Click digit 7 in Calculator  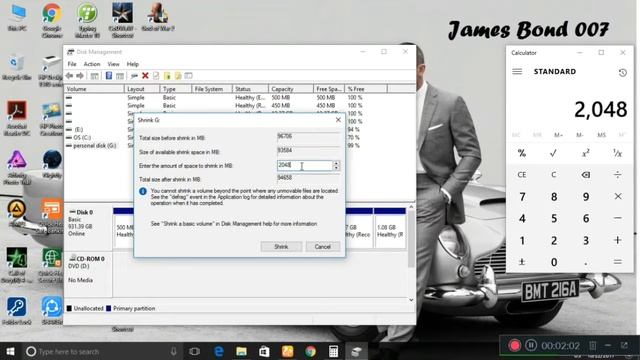[x=522, y=196]
